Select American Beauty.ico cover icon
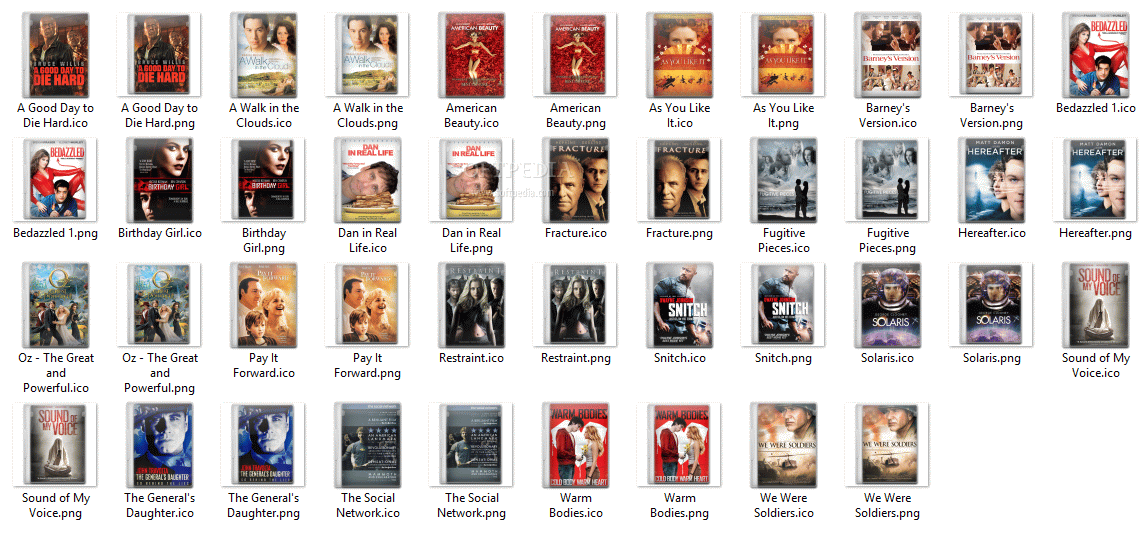Screen dimensions: 1140x546 [x=472, y=55]
